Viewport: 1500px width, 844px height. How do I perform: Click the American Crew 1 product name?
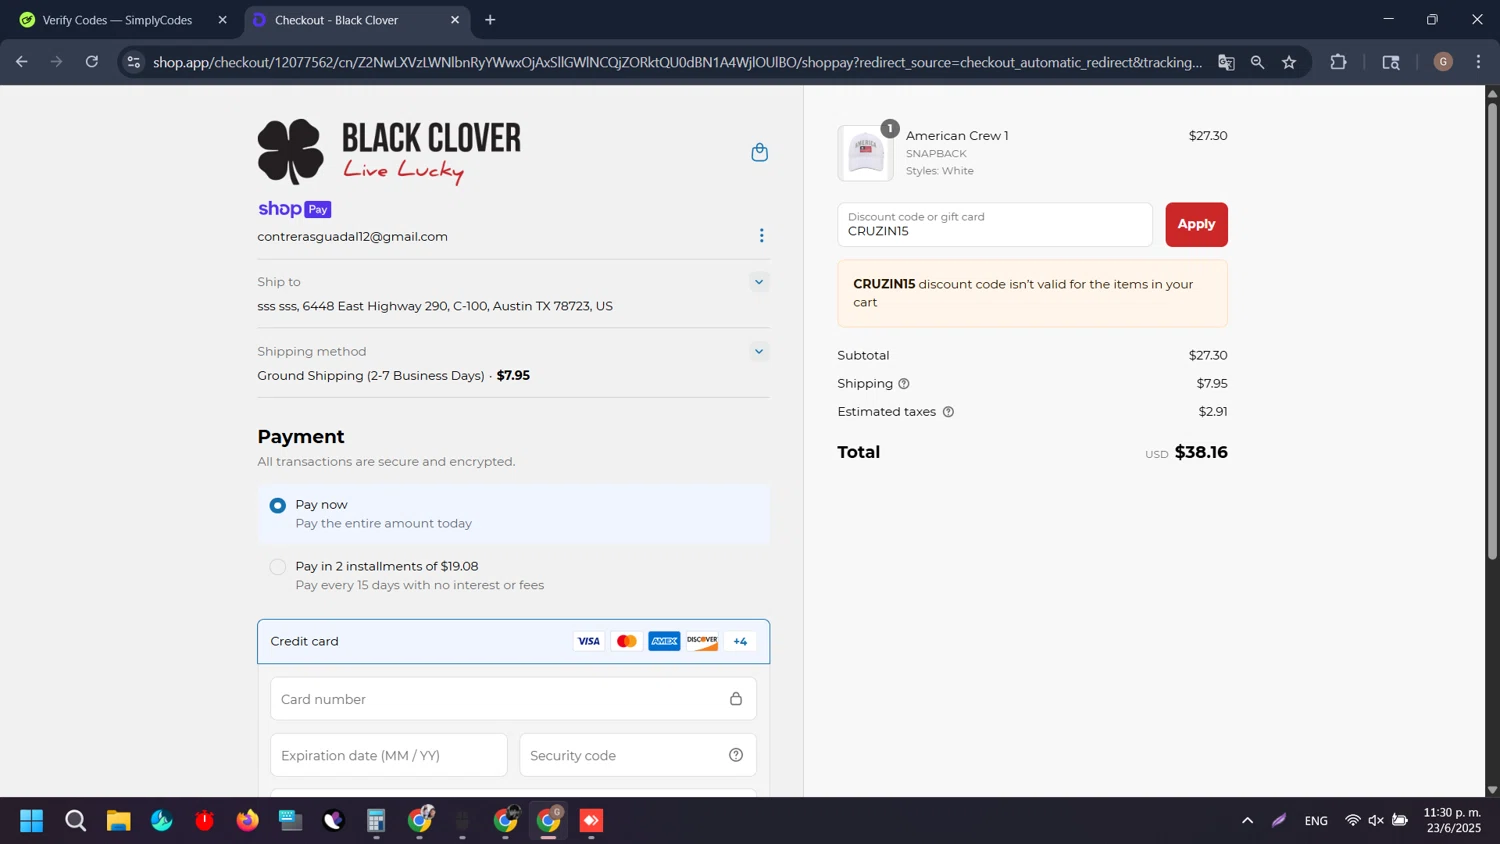(957, 136)
